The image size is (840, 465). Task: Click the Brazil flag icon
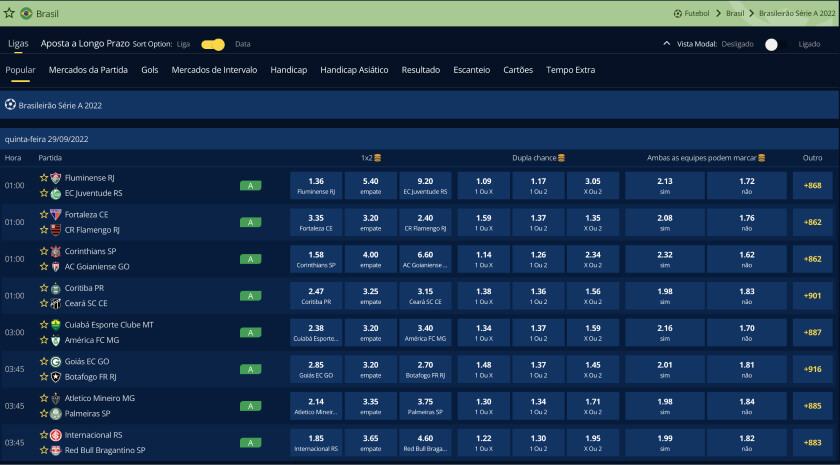coord(26,13)
